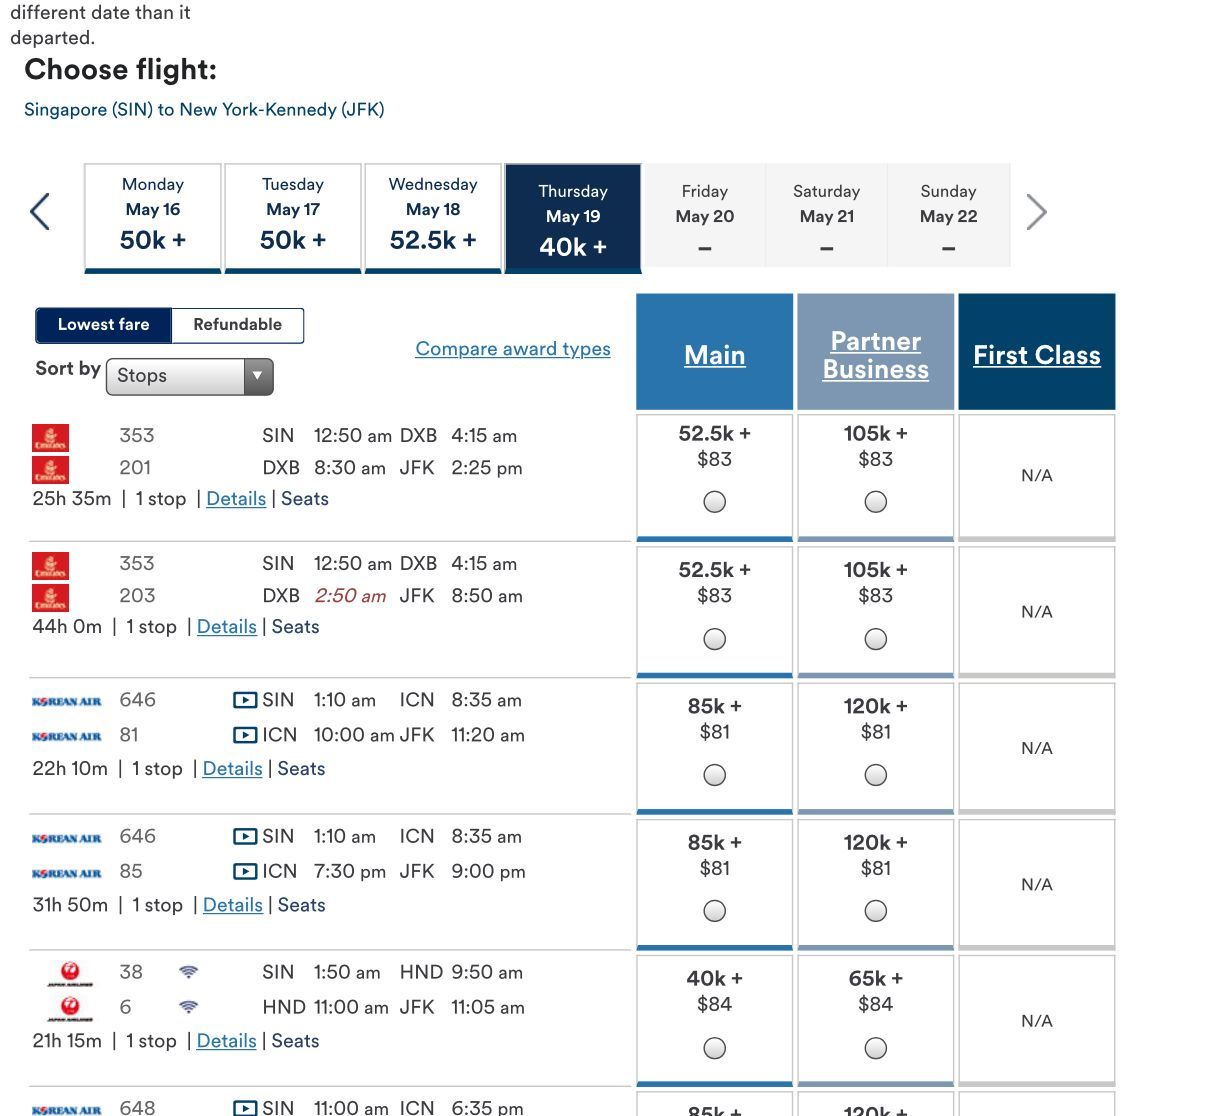Screen dimensions: 1224x1116
Task: Switch to Monday May 16 date tab
Action: tap(153, 216)
